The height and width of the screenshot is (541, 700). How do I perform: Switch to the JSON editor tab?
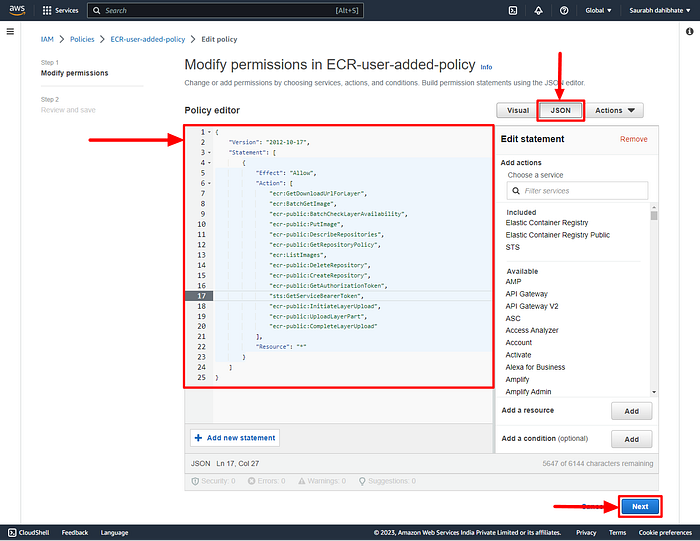click(x=560, y=110)
